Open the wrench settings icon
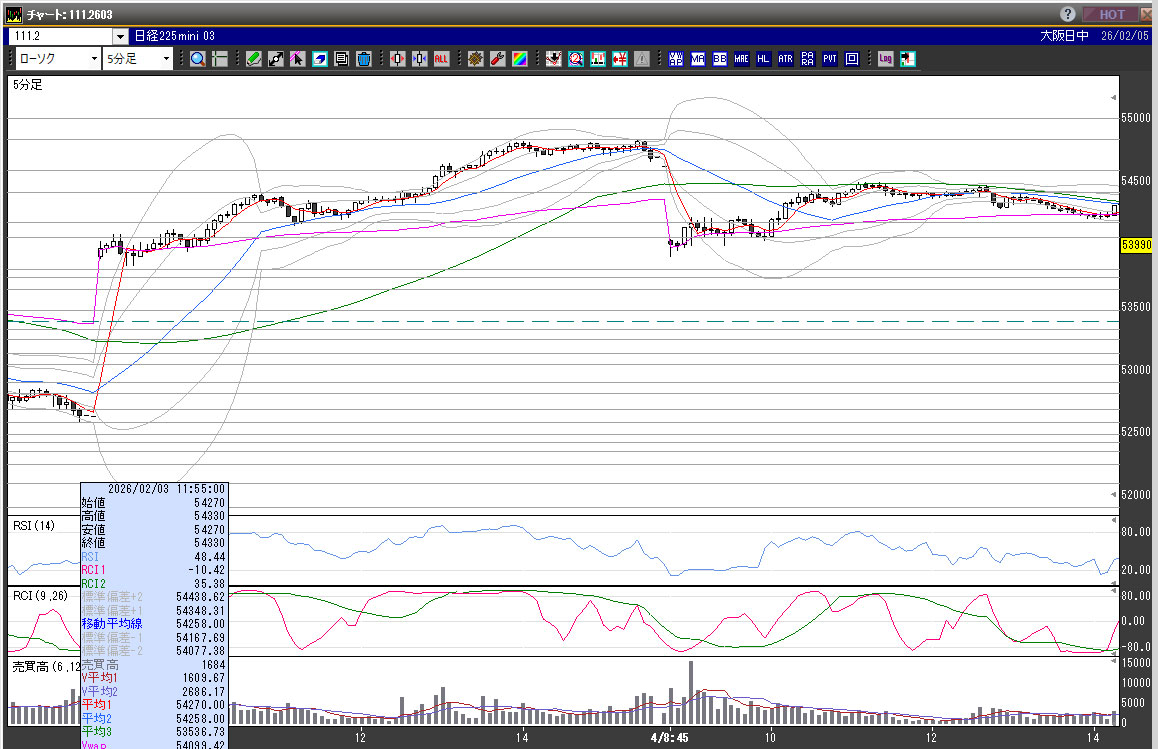Image resolution: width=1158 pixels, height=749 pixels. 497,59
